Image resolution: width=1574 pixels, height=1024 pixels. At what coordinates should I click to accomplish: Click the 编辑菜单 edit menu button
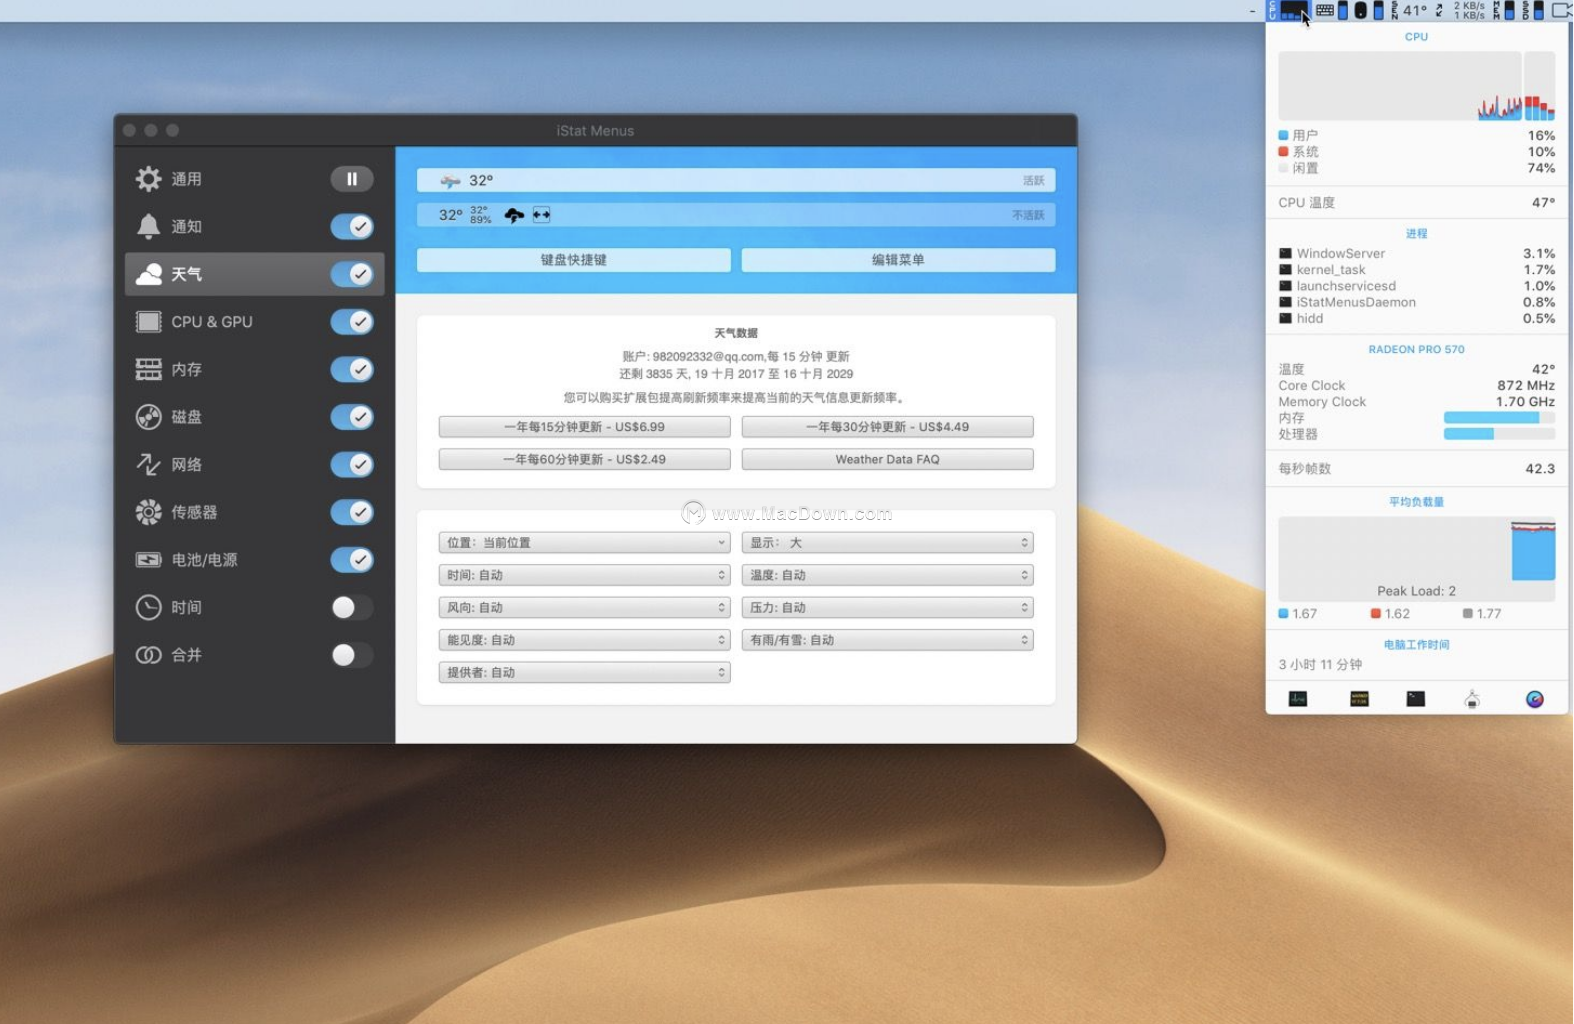pyautogui.click(x=898, y=260)
